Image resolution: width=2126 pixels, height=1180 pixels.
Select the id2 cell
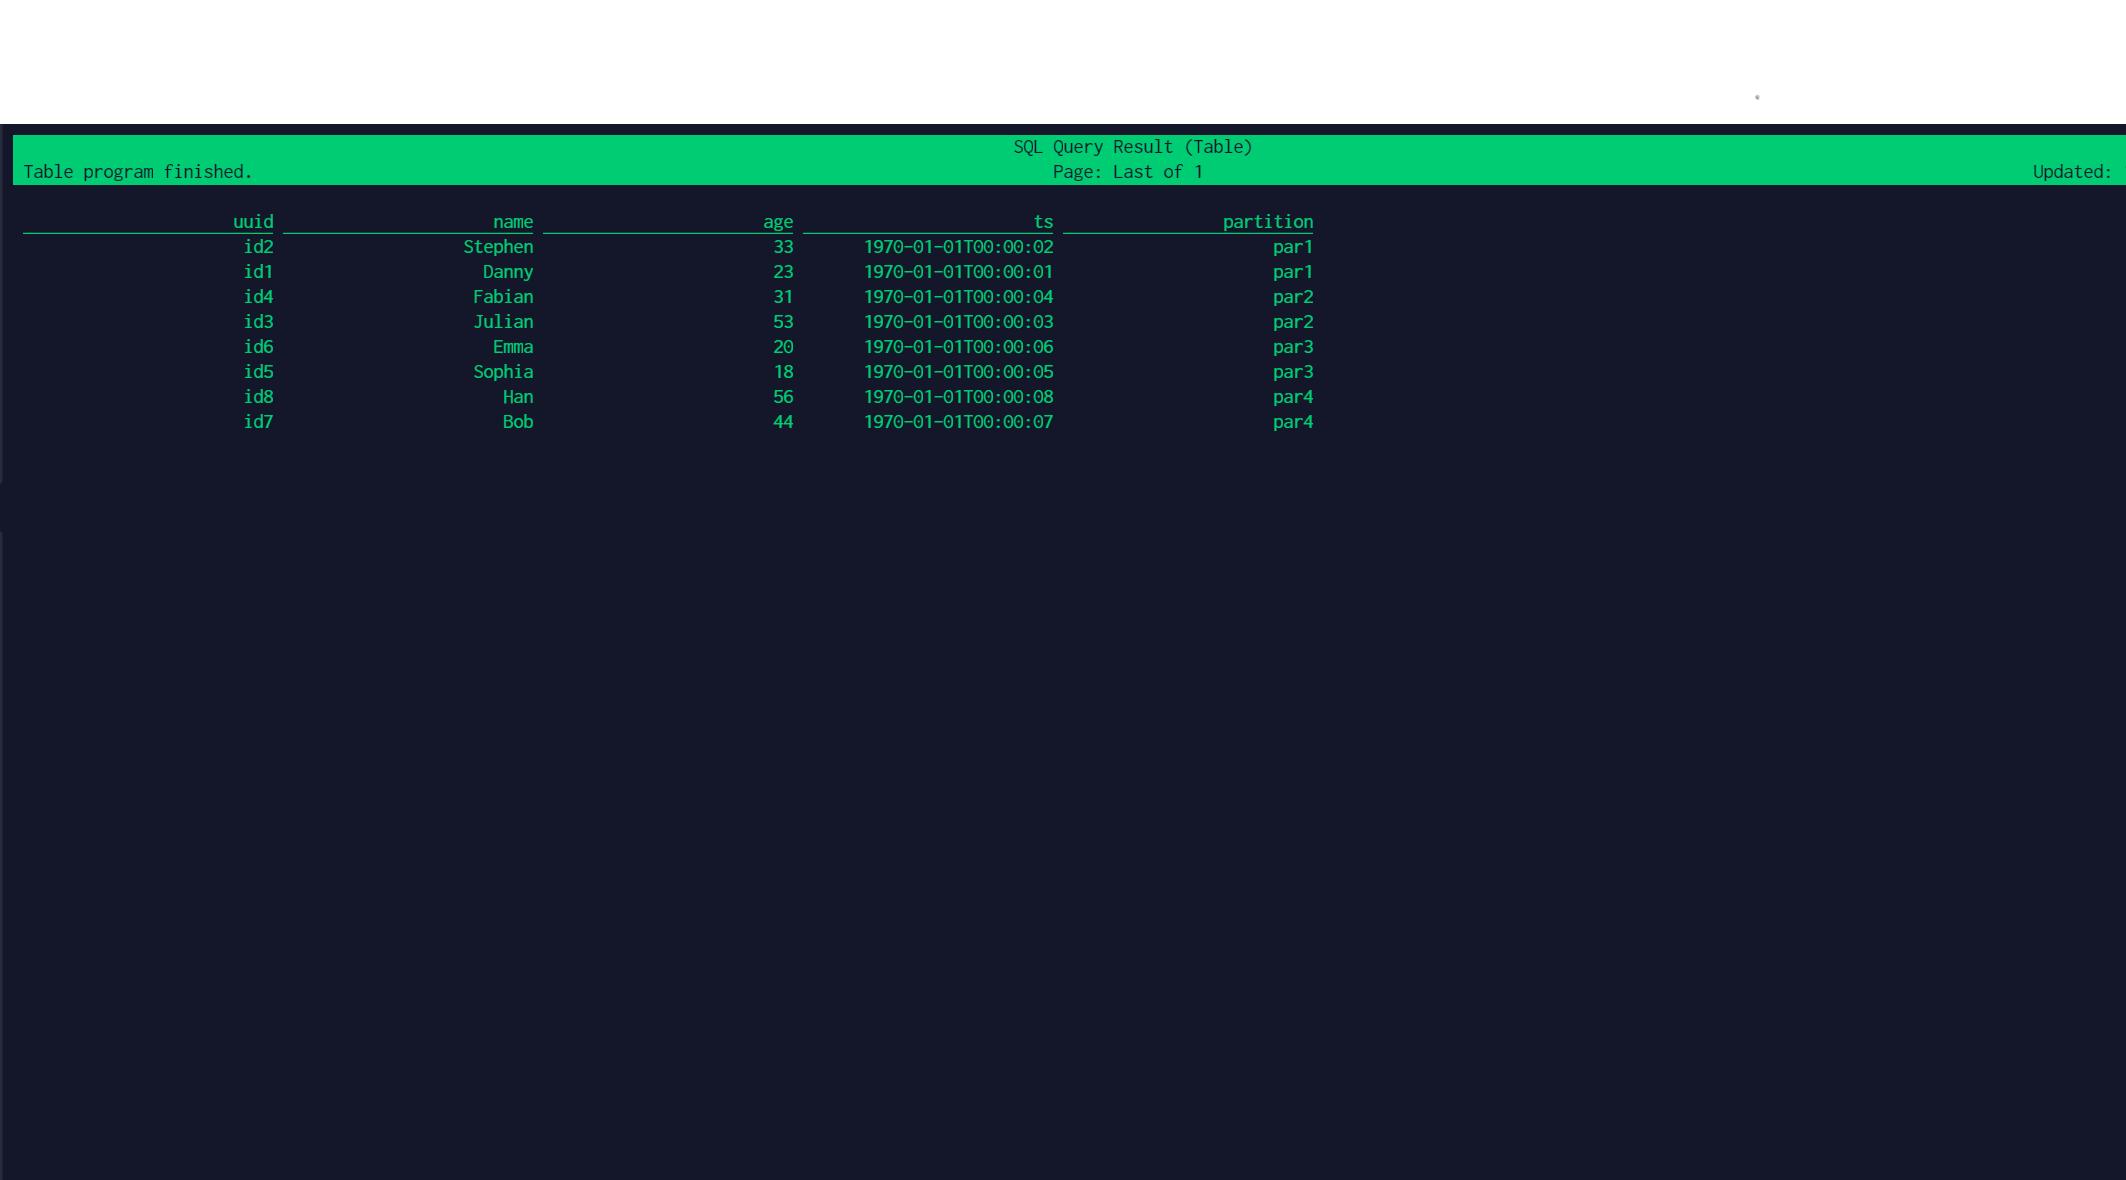[258, 247]
